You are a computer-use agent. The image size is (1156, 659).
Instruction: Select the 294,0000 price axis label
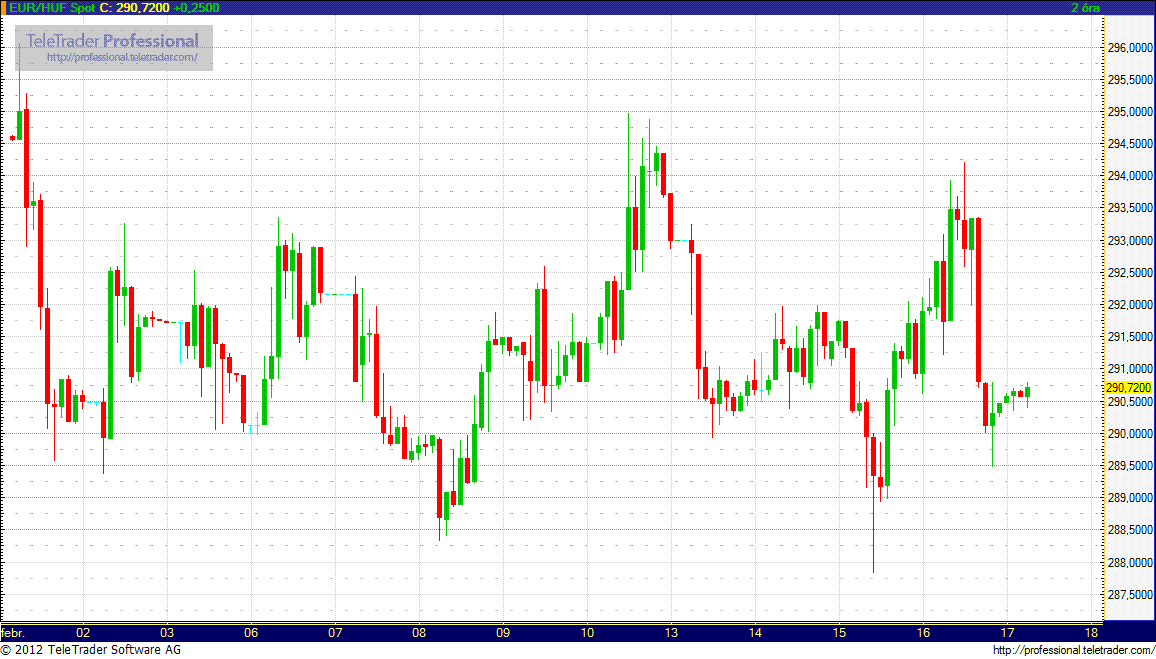click(1129, 176)
